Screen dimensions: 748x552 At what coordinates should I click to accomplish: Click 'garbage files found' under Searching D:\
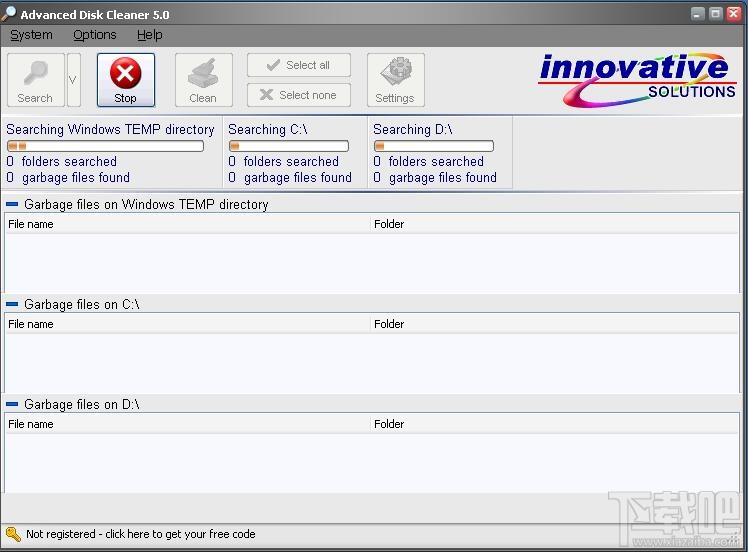click(443, 177)
